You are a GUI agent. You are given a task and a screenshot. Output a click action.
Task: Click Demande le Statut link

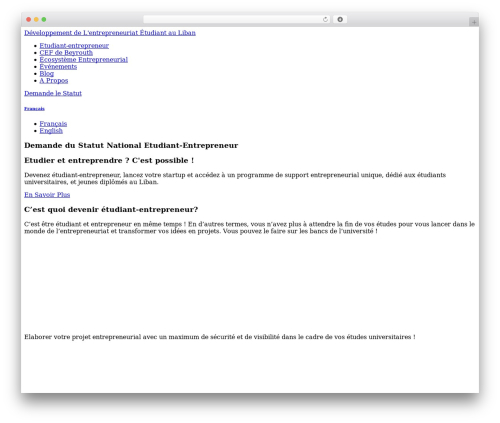53,93
